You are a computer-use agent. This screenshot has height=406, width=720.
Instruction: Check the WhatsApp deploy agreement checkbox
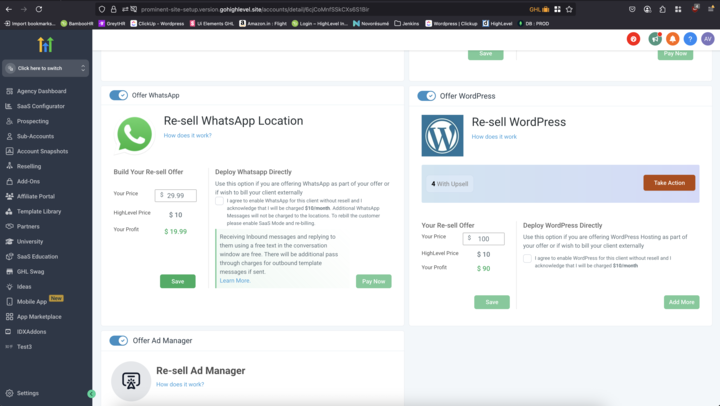pos(219,201)
